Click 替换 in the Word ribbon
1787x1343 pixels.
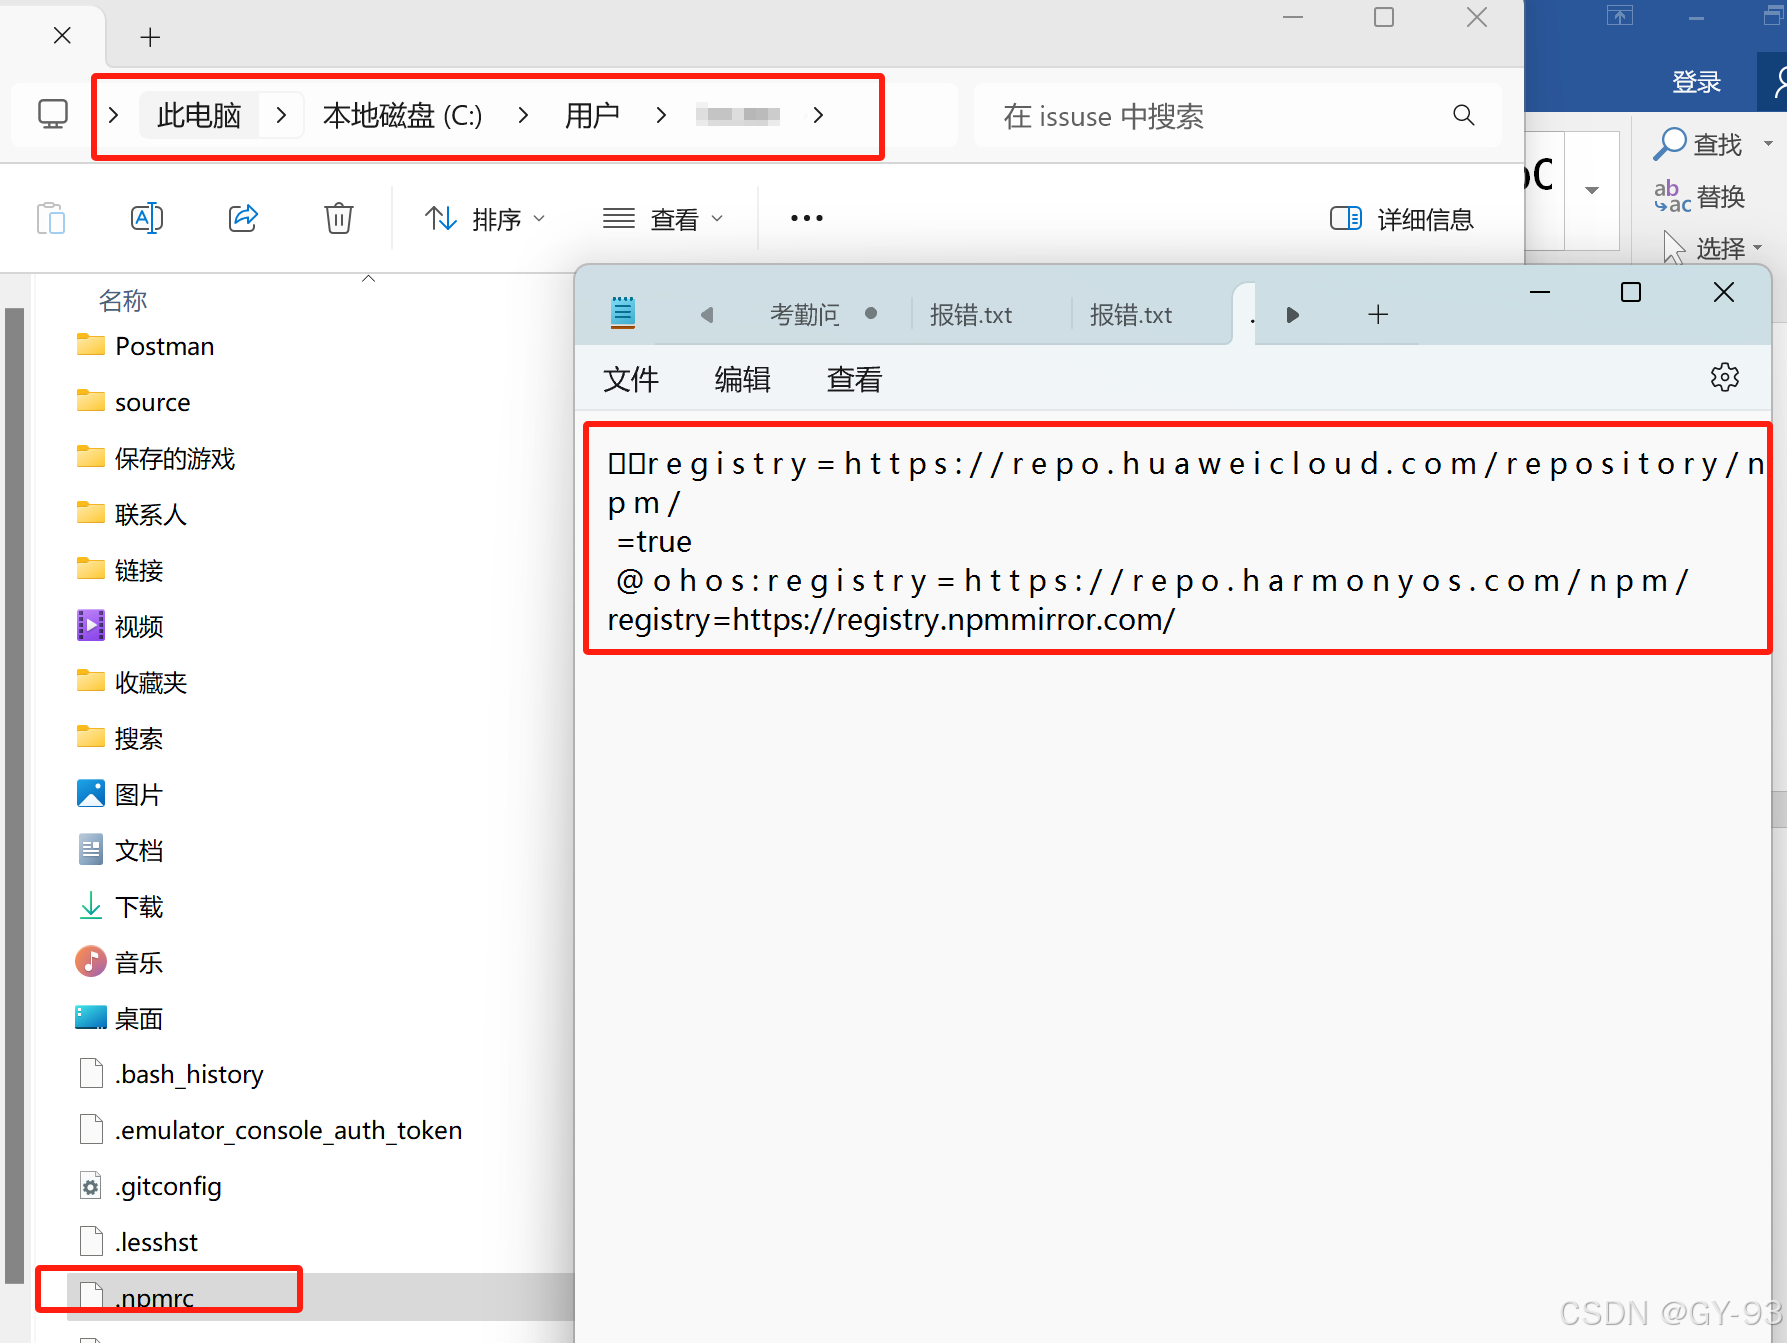coord(1699,197)
